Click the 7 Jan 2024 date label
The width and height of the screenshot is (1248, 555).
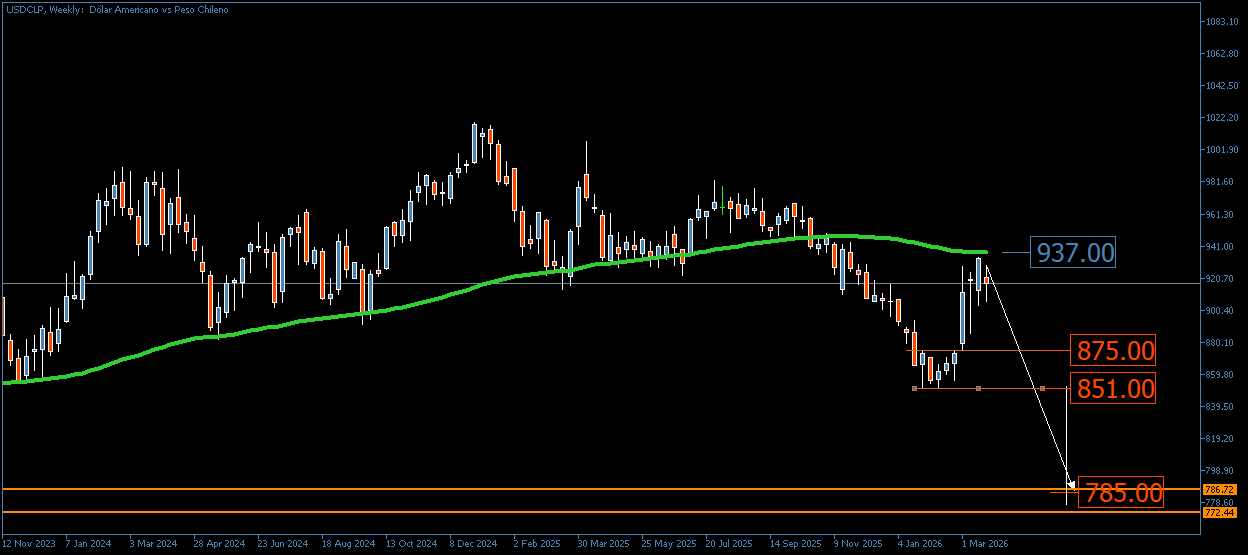pyautogui.click(x=88, y=545)
